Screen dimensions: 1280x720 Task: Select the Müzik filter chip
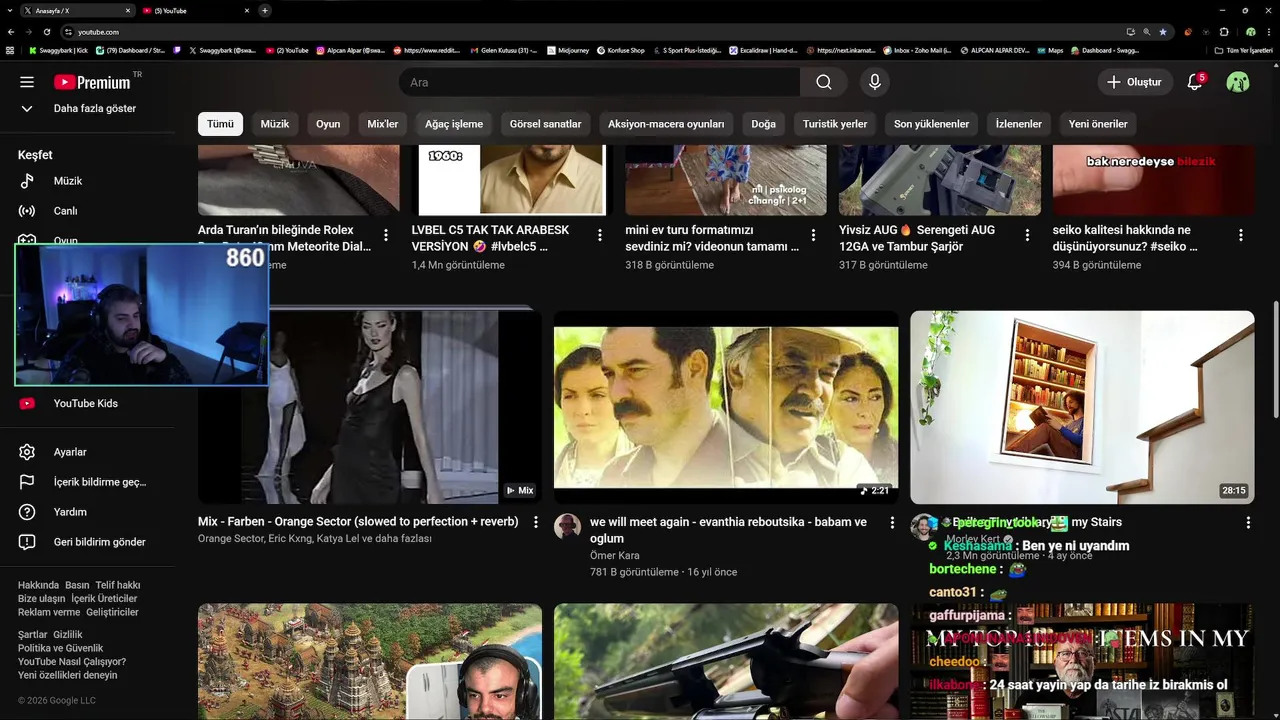(x=275, y=124)
